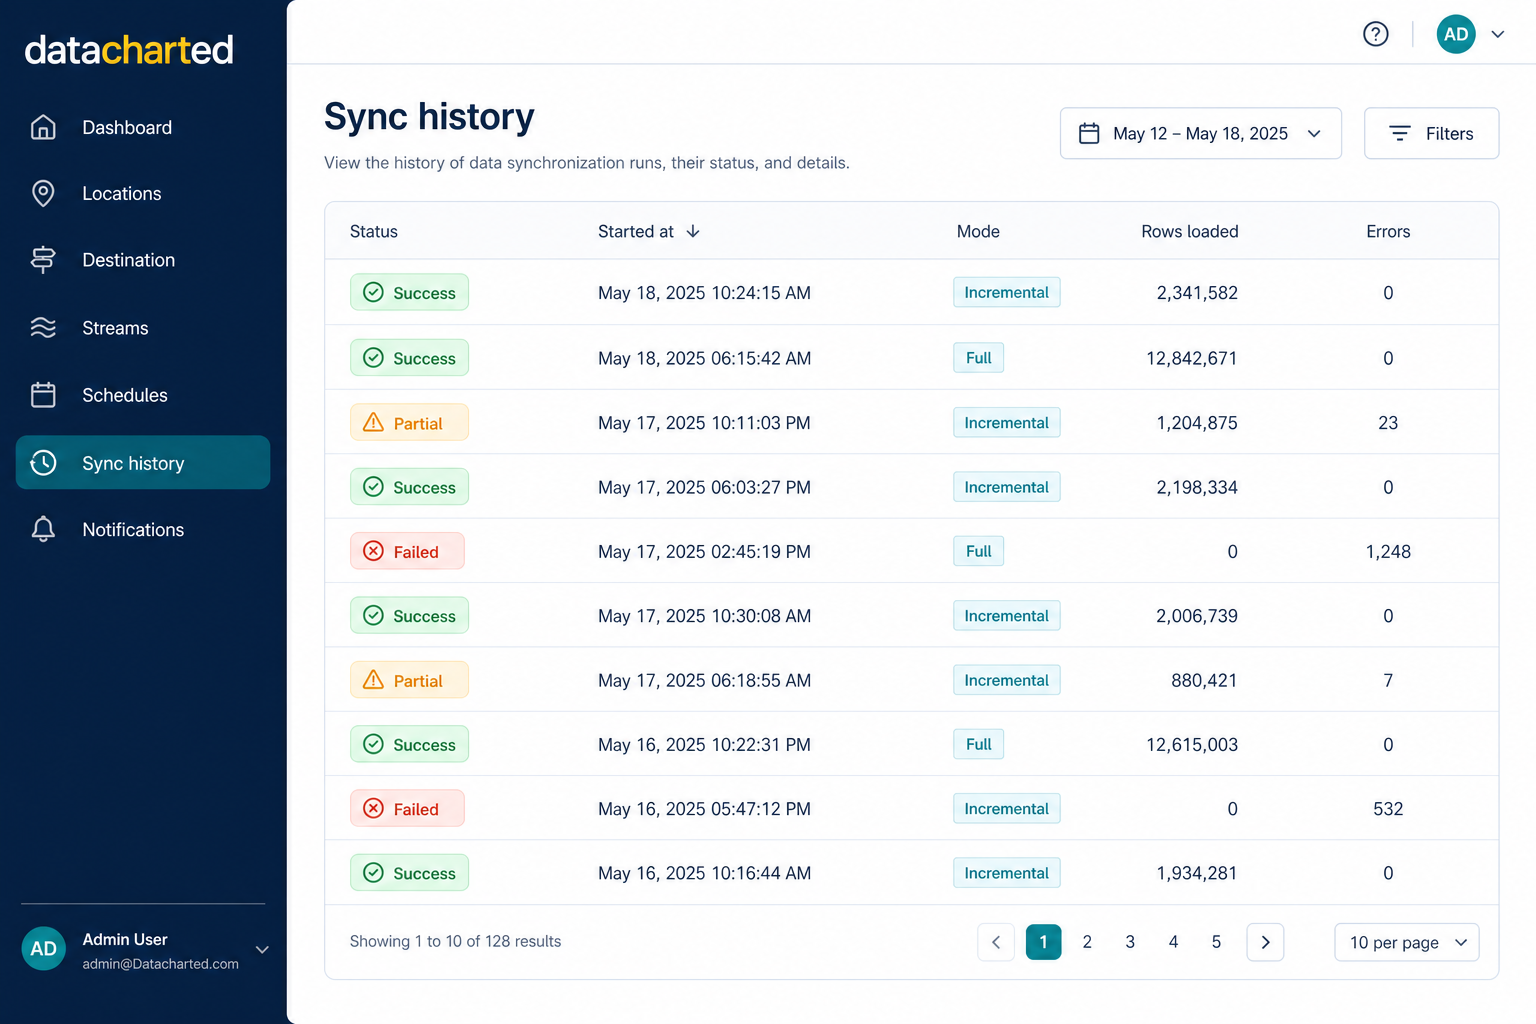Click the Streams waves icon
The width and height of the screenshot is (1536, 1024).
(43, 328)
